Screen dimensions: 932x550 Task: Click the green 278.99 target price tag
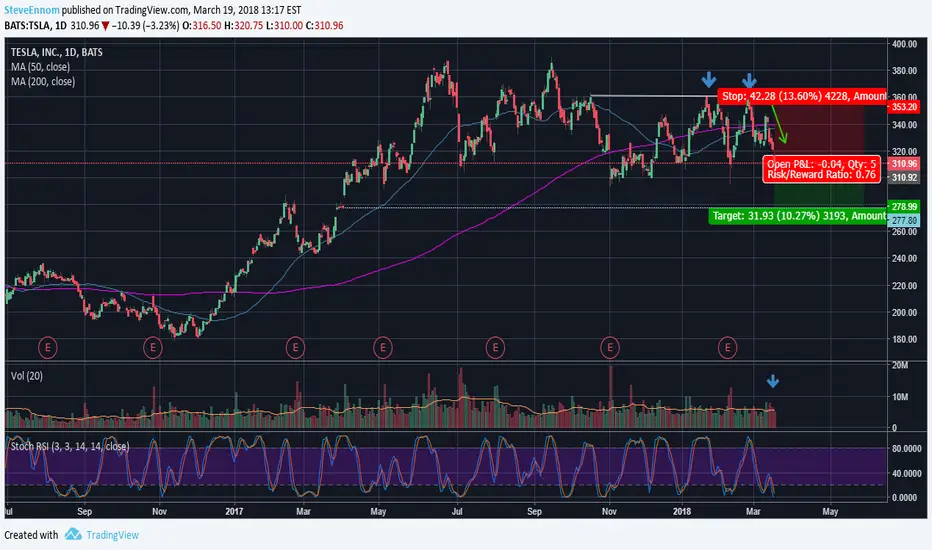[903, 207]
